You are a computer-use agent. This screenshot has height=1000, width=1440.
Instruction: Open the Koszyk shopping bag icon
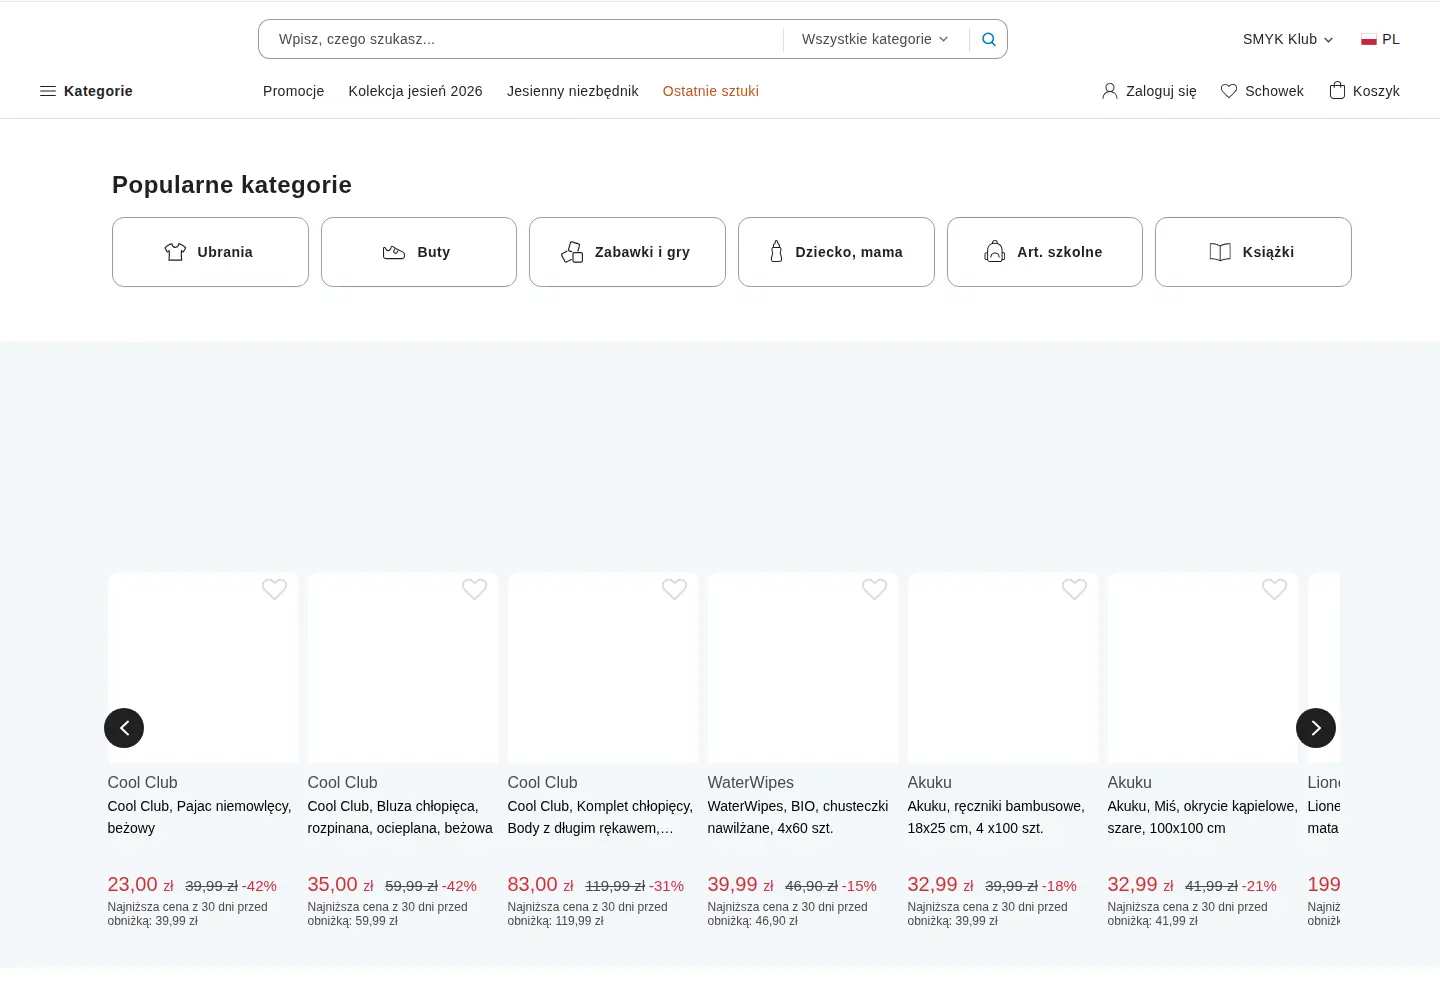tap(1337, 91)
